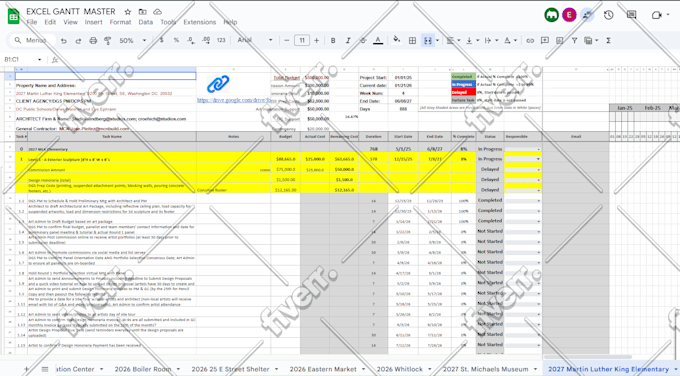Open text rotation dropdown
Screen dimensions: 680x376
pyautogui.click(x=510, y=40)
